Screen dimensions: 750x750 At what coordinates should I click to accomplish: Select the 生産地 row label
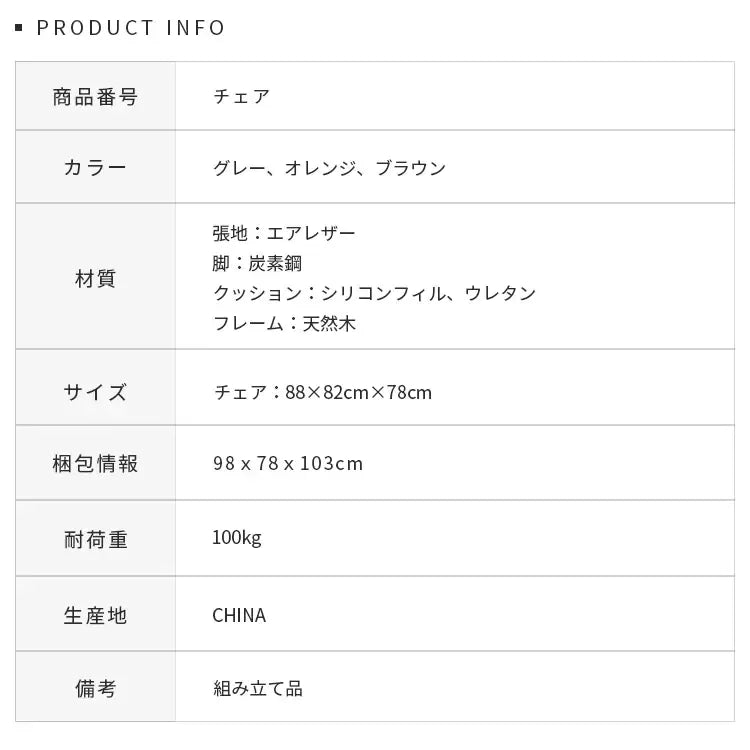95,615
